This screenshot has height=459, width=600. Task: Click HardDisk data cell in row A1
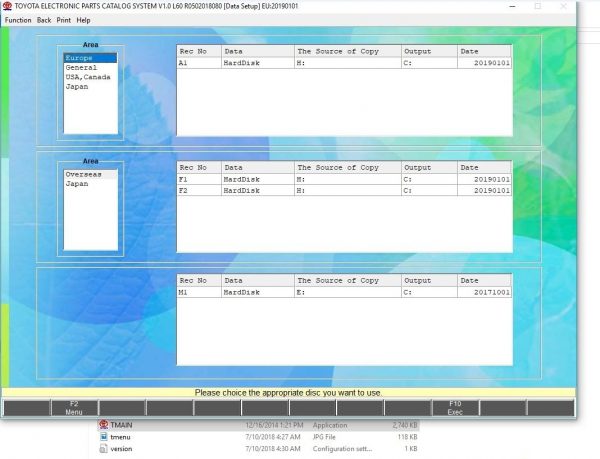click(x=258, y=63)
